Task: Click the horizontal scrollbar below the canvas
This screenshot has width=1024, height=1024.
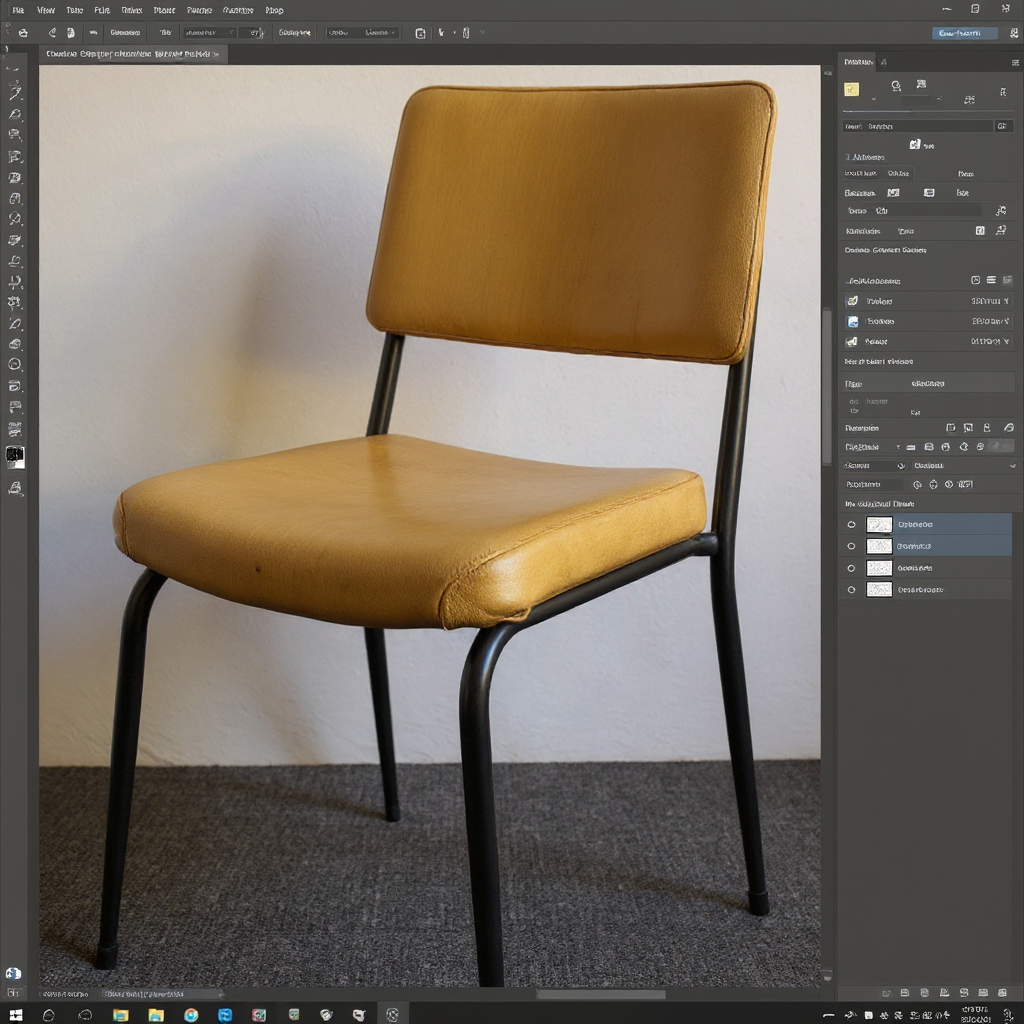Action: (600, 994)
